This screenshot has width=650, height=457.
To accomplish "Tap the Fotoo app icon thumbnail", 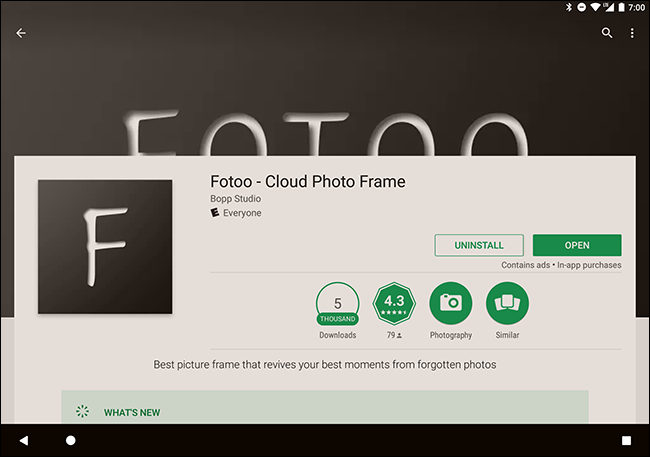I will coord(105,247).
